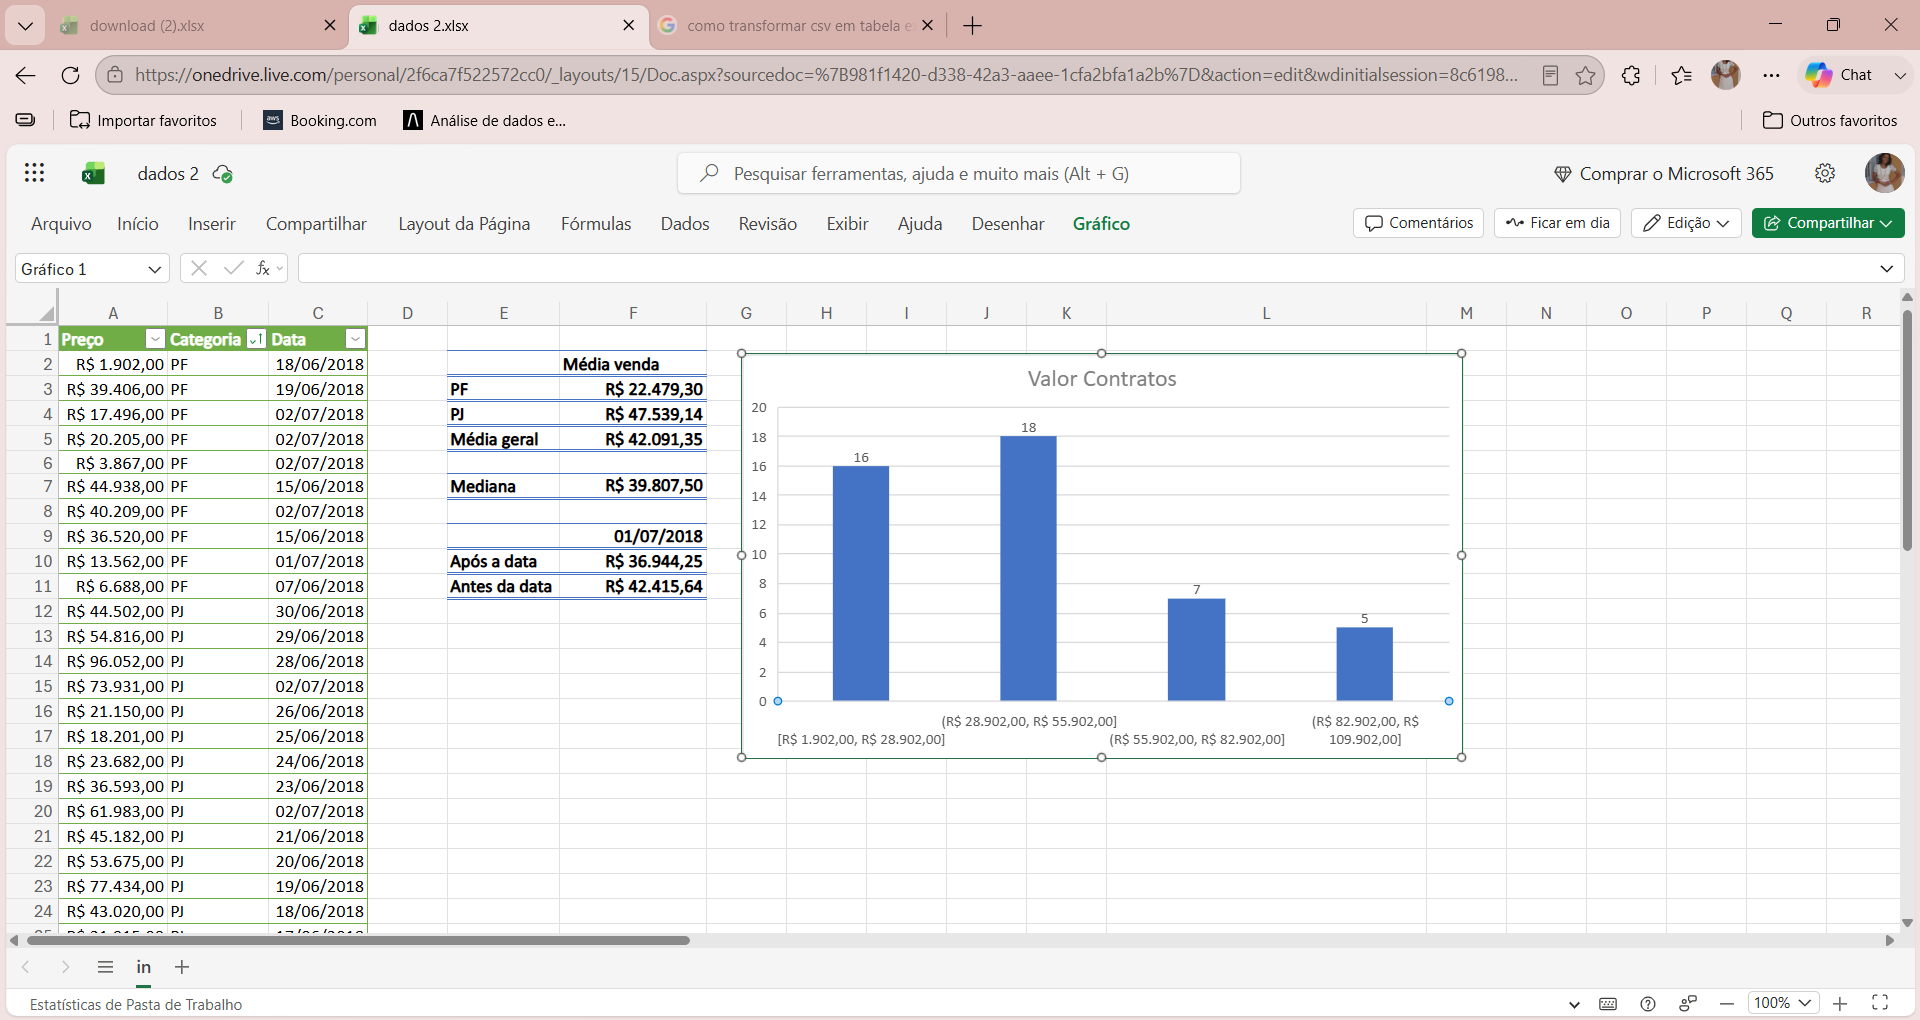Open new browser tab with plus button
Image resolution: width=1920 pixels, height=1020 pixels.
972,26
